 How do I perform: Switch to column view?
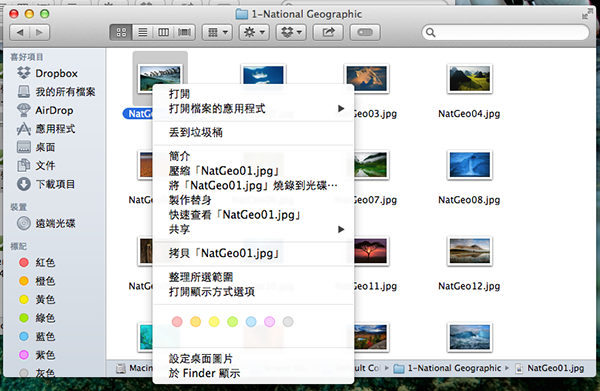click(163, 33)
